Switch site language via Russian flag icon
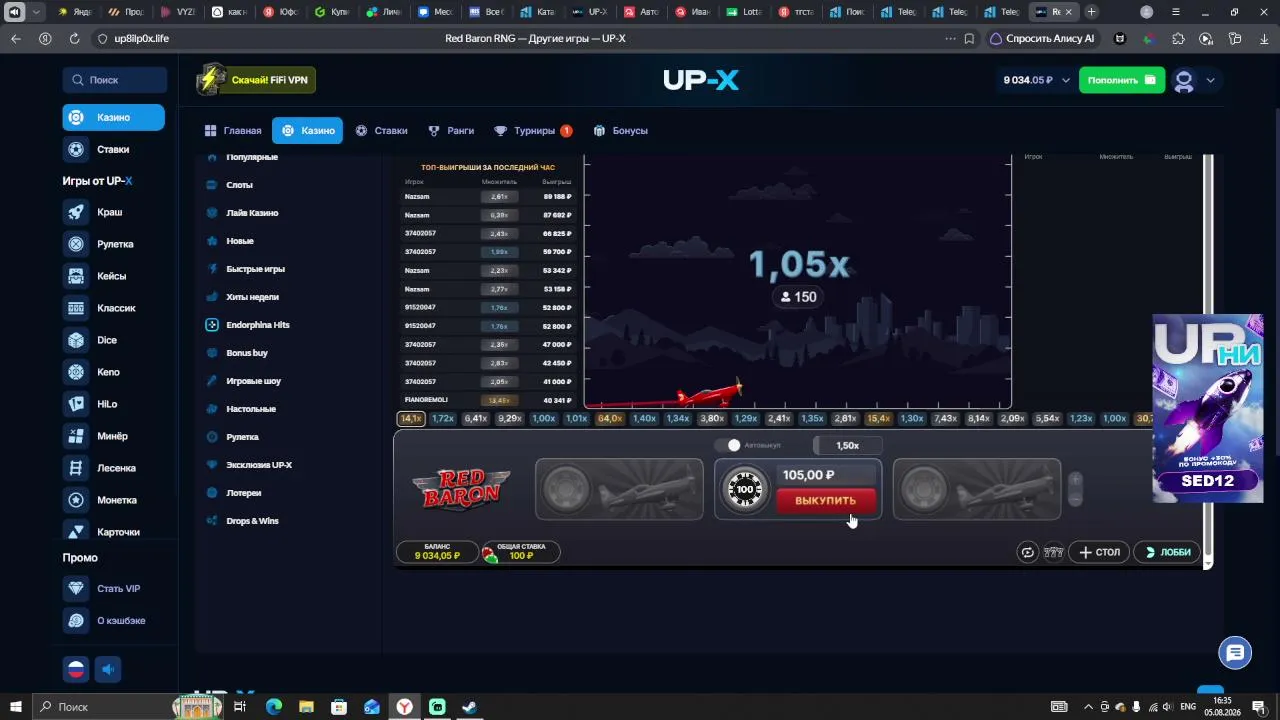 [x=76, y=669]
